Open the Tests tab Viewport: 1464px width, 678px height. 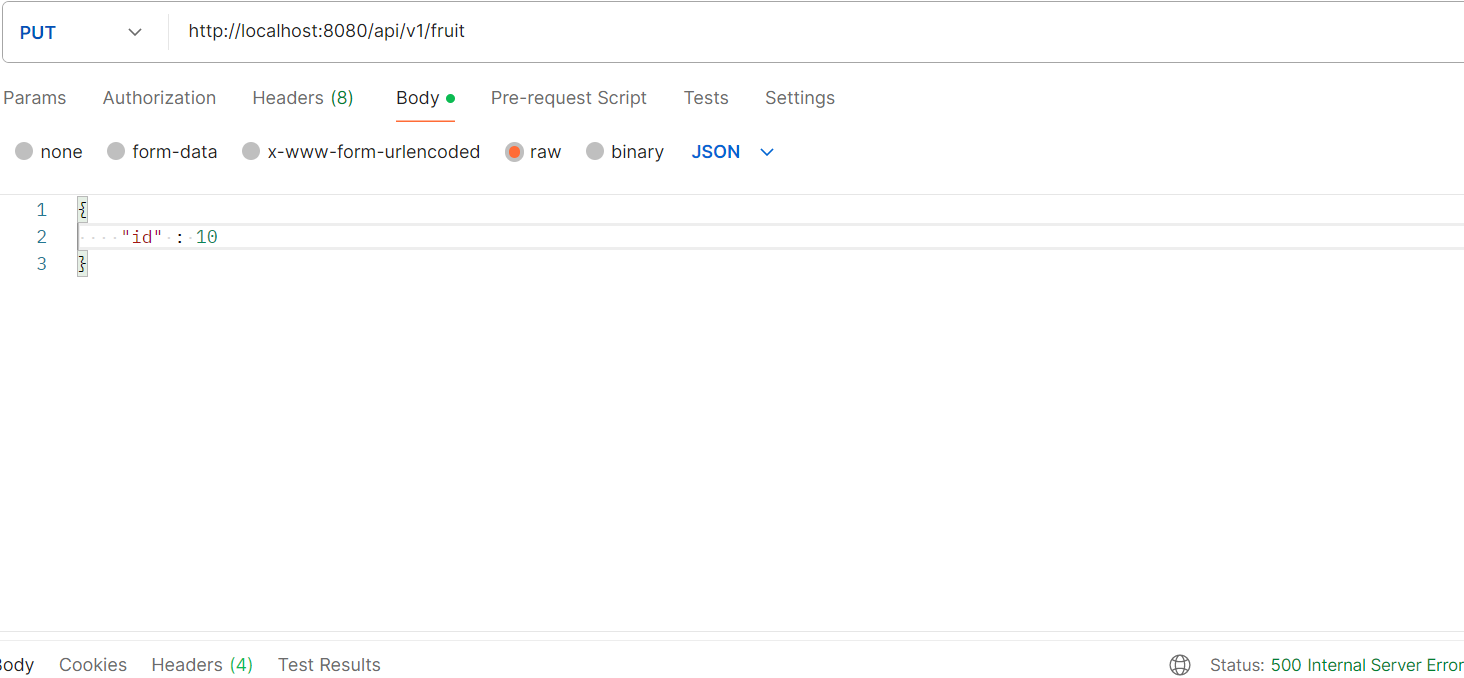click(706, 98)
